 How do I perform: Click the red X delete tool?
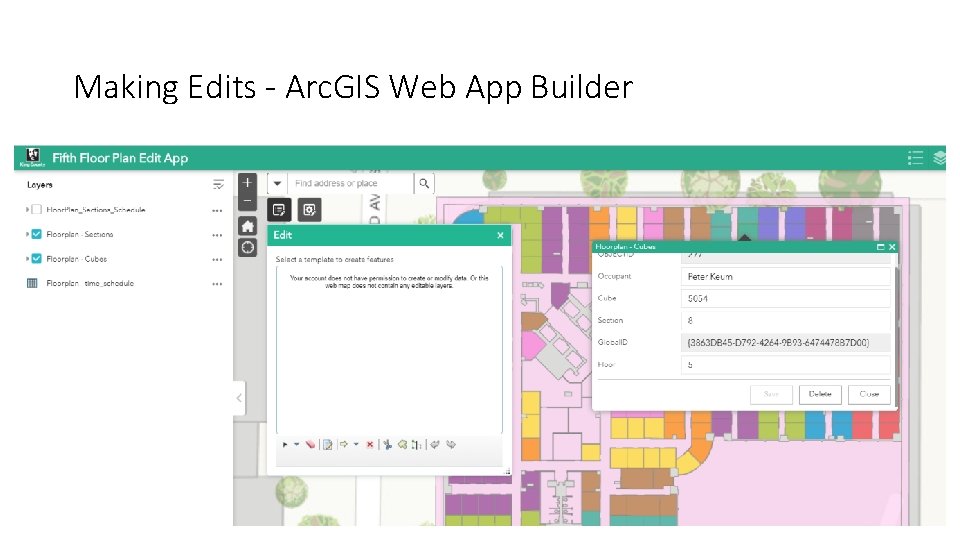point(370,444)
